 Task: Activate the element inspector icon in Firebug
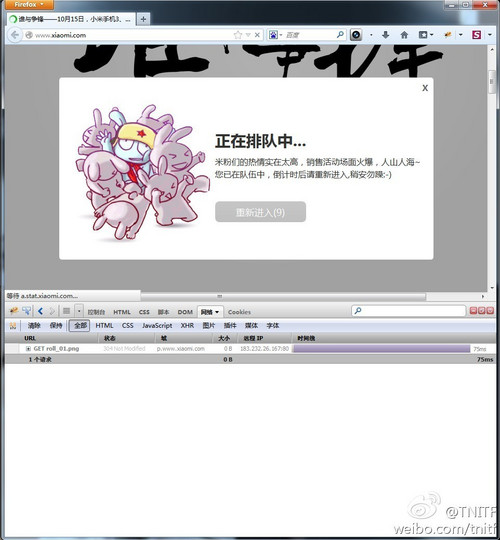tap(27, 311)
